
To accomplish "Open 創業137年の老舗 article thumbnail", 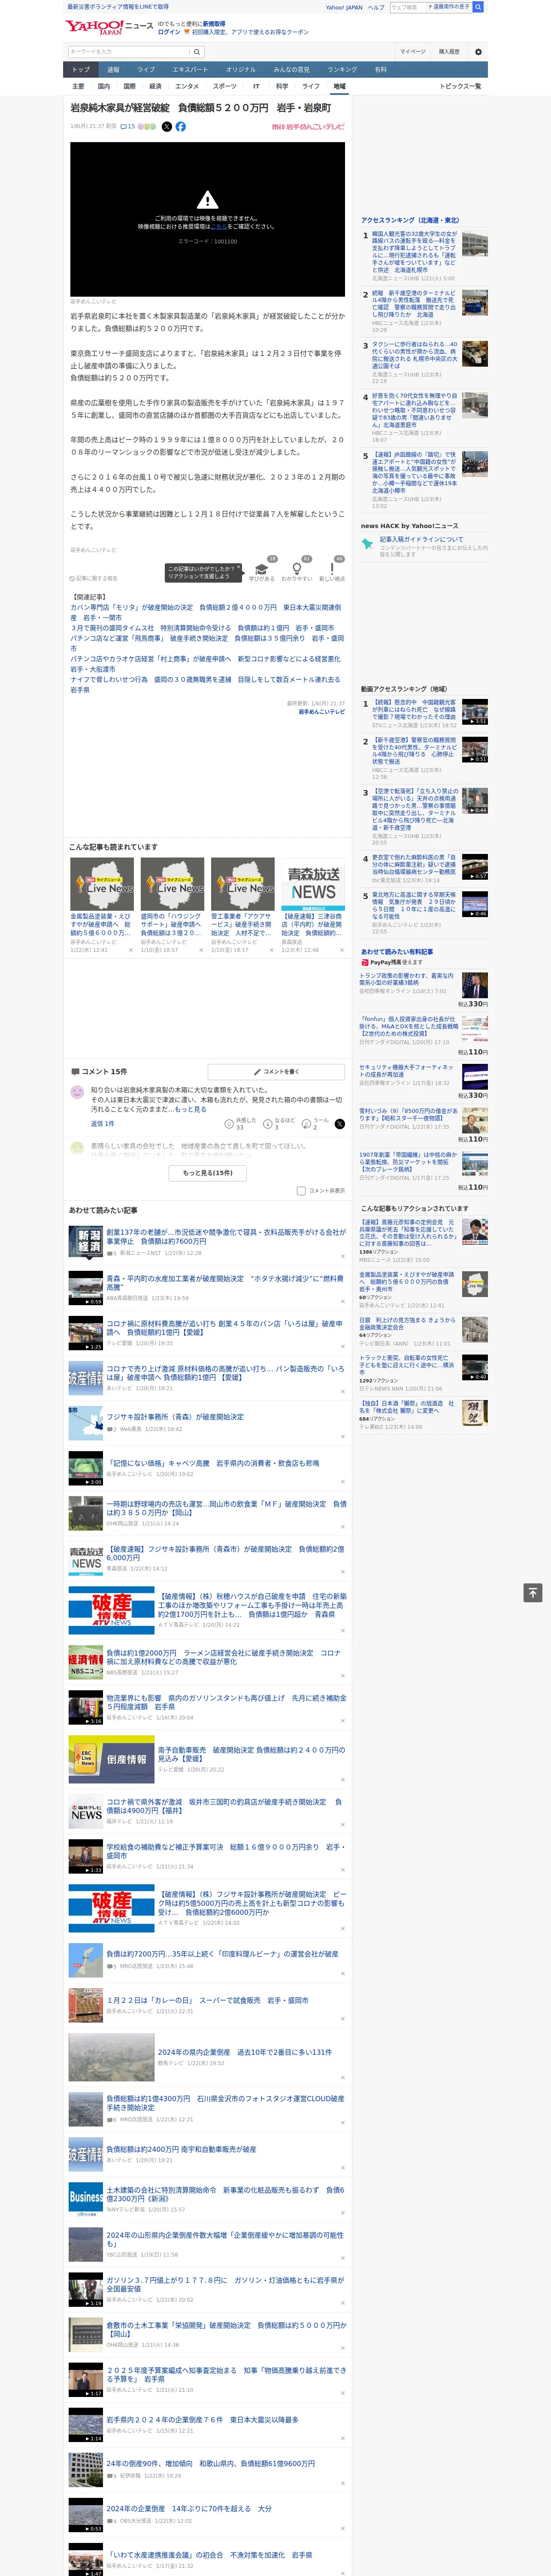I will click(x=85, y=1242).
